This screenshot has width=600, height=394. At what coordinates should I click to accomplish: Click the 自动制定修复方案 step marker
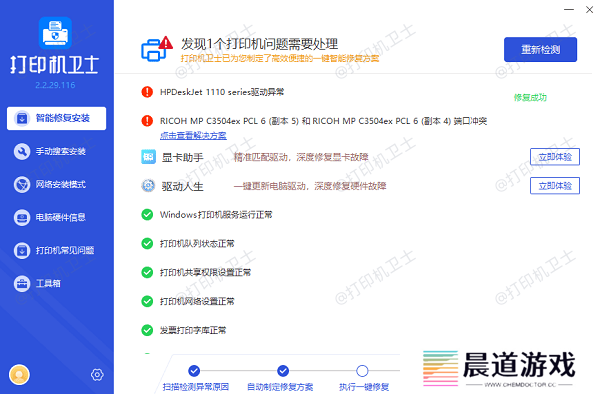click(x=283, y=371)
